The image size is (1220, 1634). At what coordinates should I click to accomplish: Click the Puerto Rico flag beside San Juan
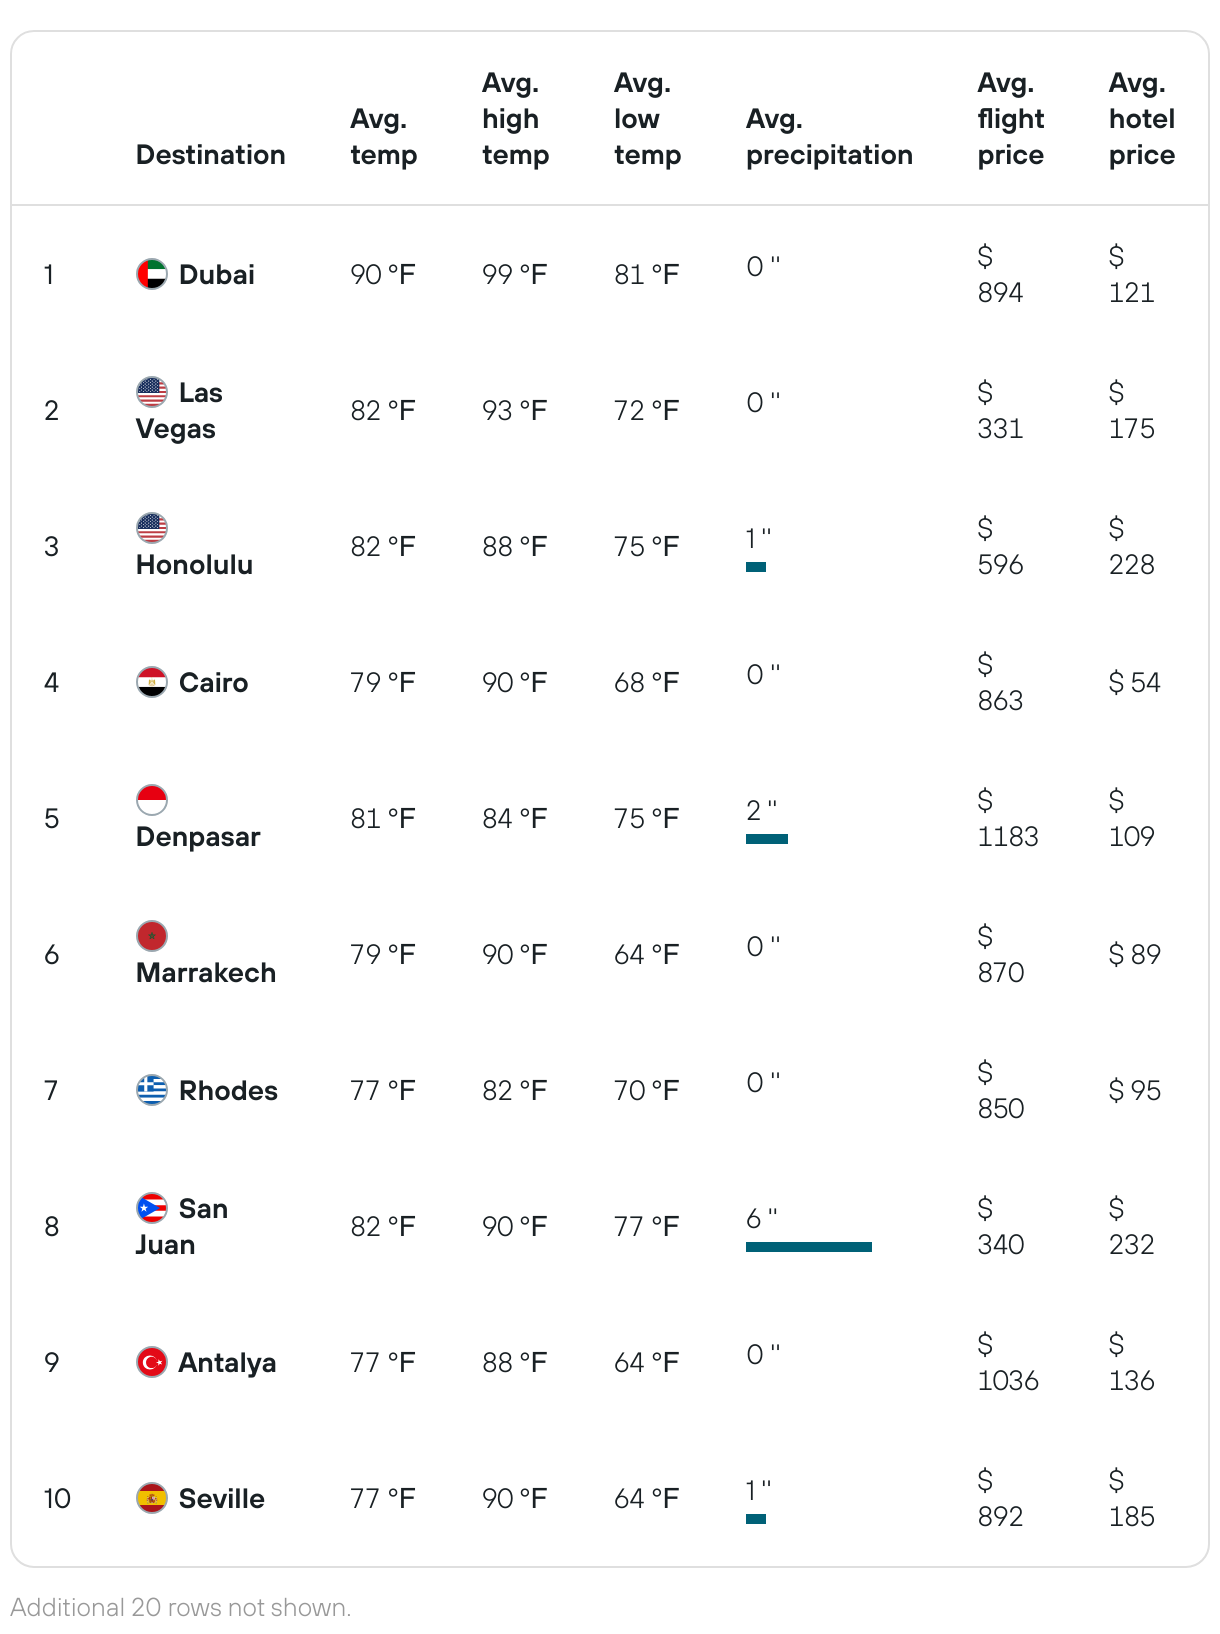point(152,1208)
